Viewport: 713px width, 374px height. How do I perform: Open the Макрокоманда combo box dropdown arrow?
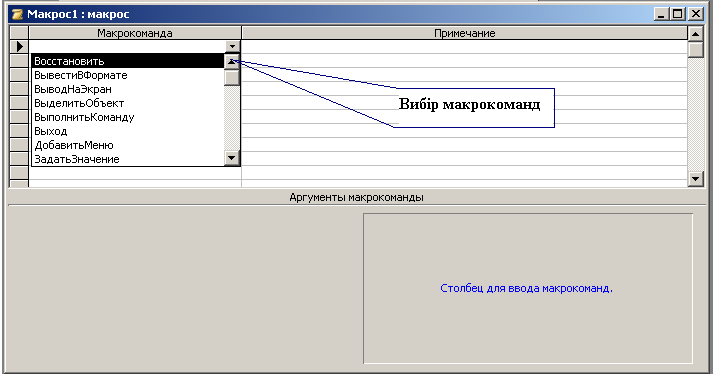(x=232, y=46)
